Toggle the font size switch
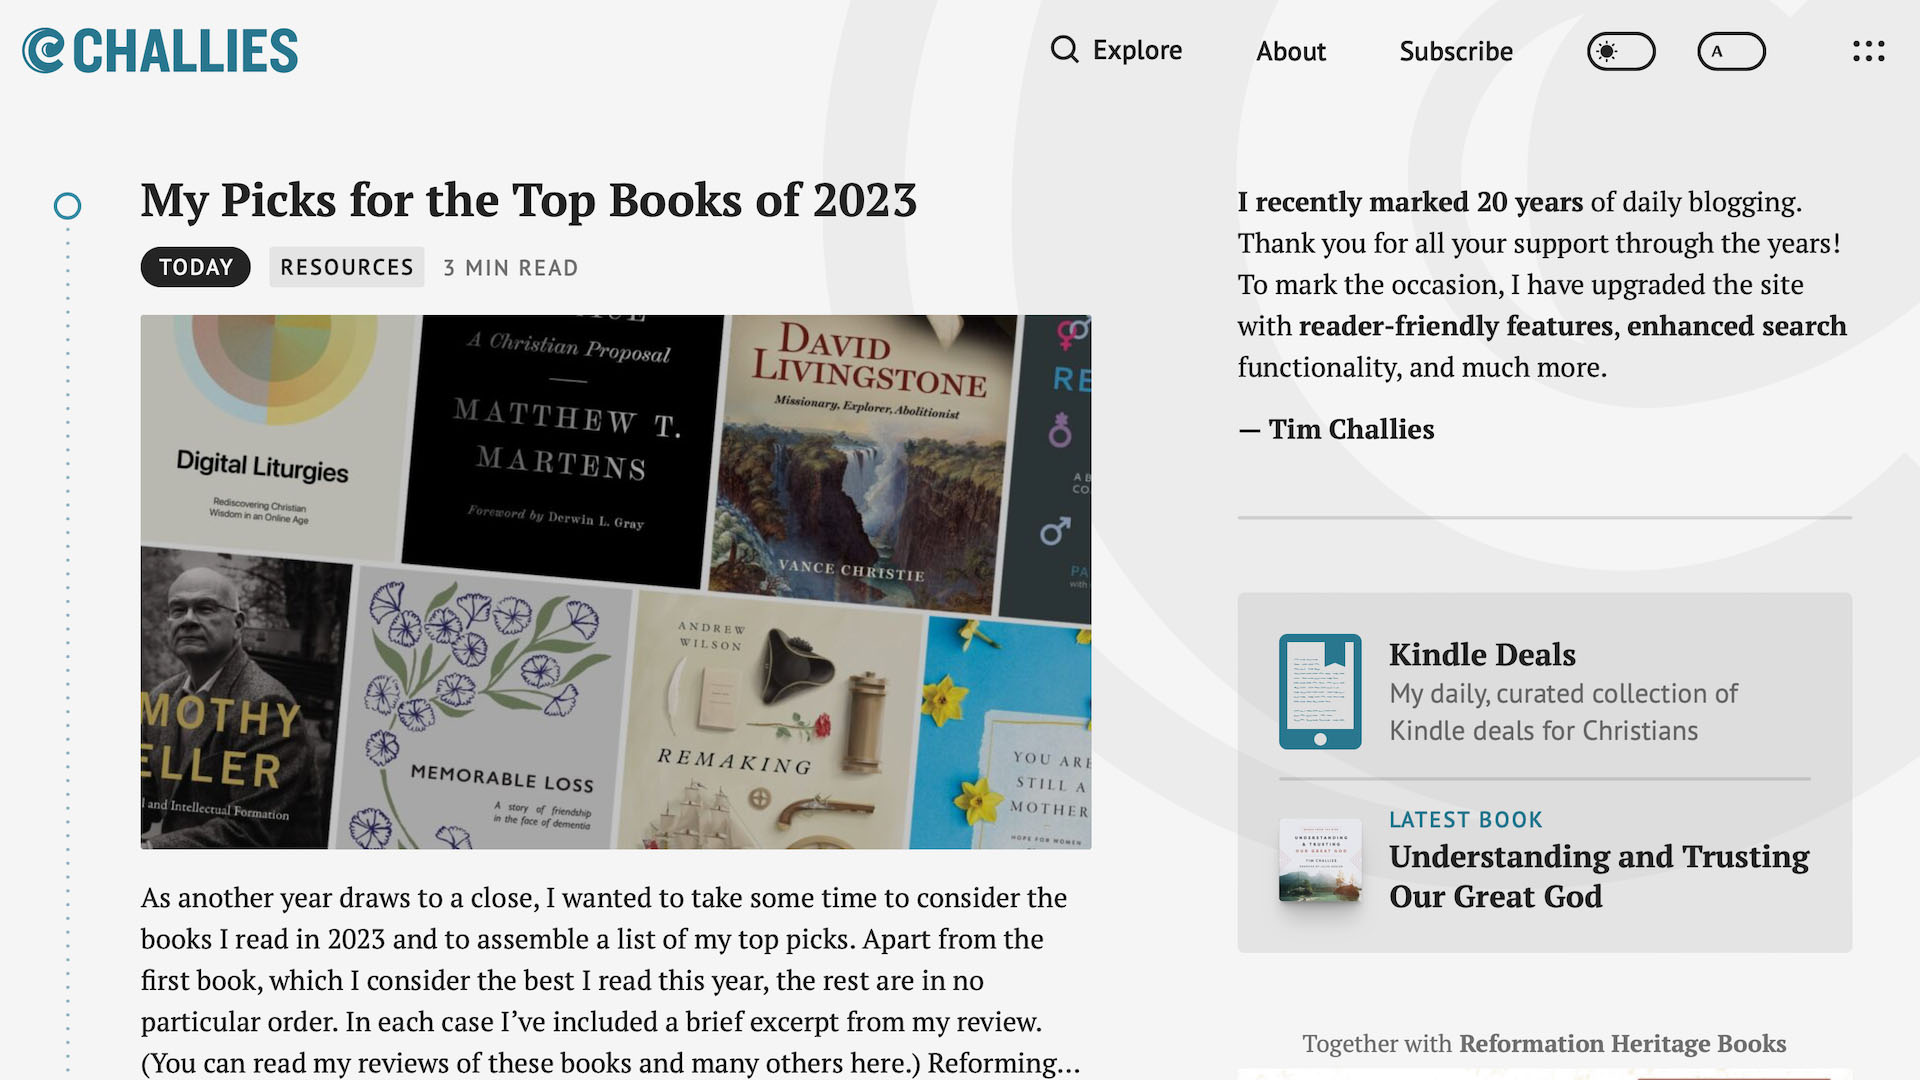This screenshot has width=1920, height=1080. click(x=1731, y=51)
